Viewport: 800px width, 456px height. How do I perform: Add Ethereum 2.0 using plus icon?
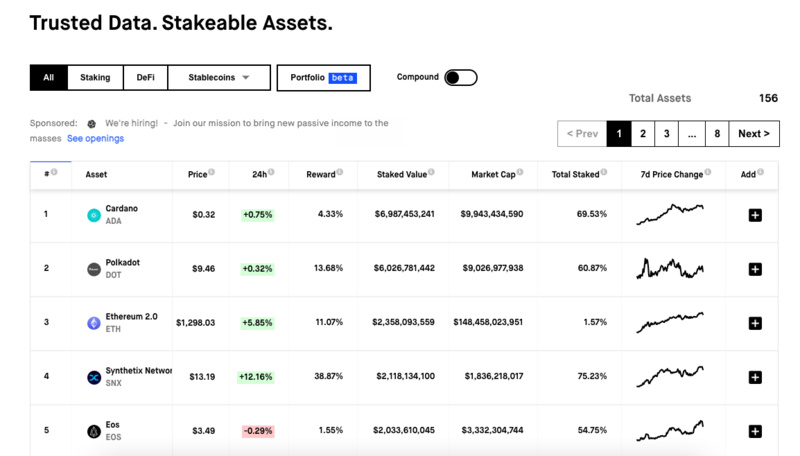755,323
